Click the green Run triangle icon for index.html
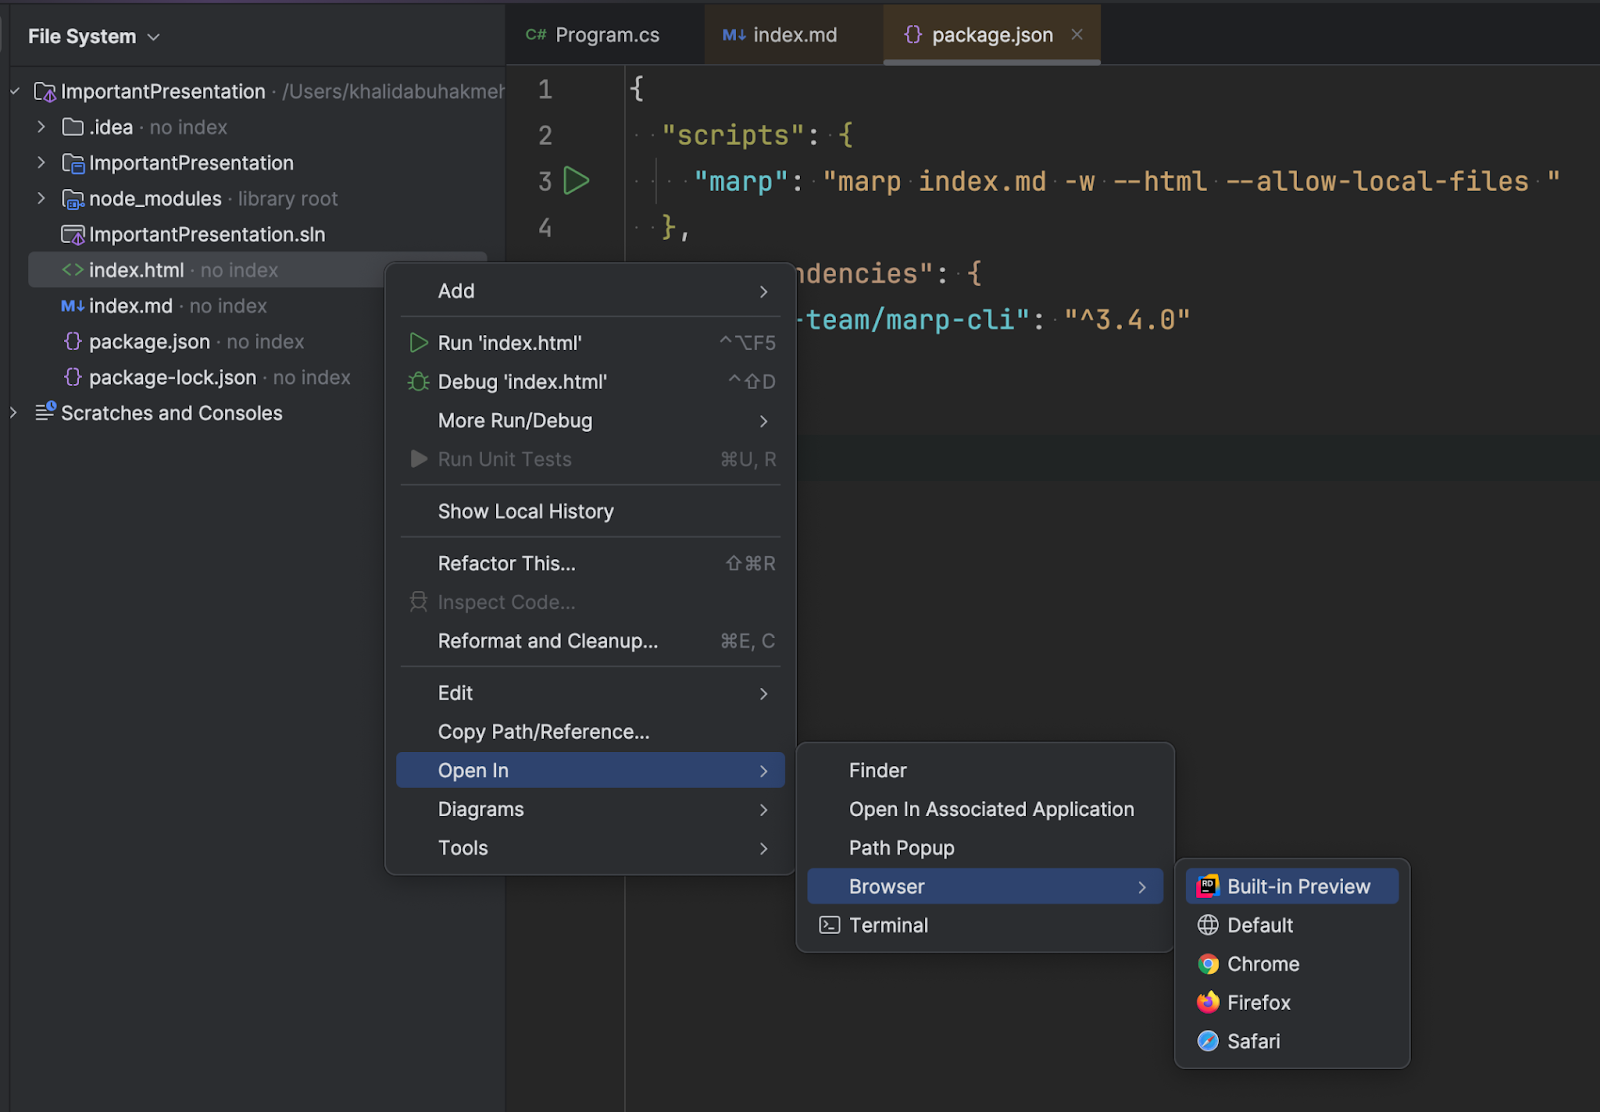The image size is (1600, 1112). tap(418, 343)
